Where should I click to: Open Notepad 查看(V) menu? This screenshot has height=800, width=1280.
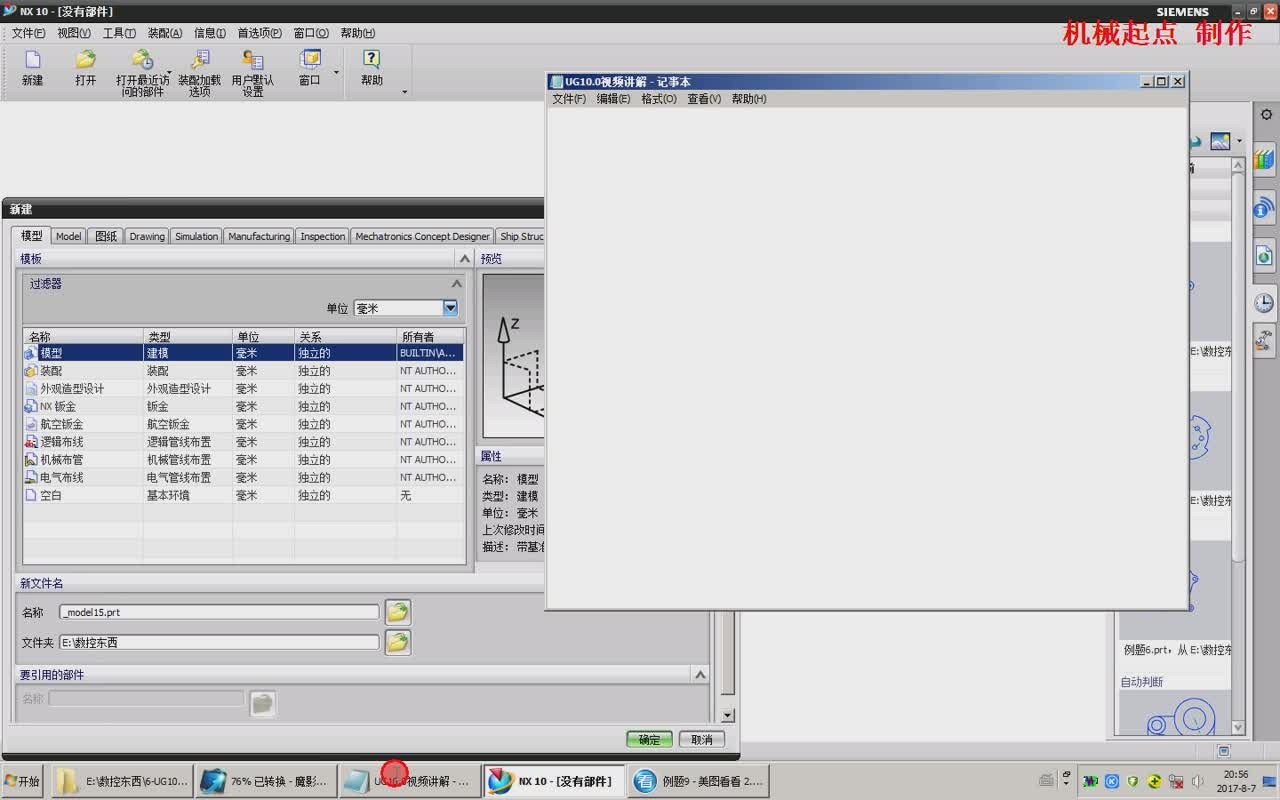click(x=704, y=99)
